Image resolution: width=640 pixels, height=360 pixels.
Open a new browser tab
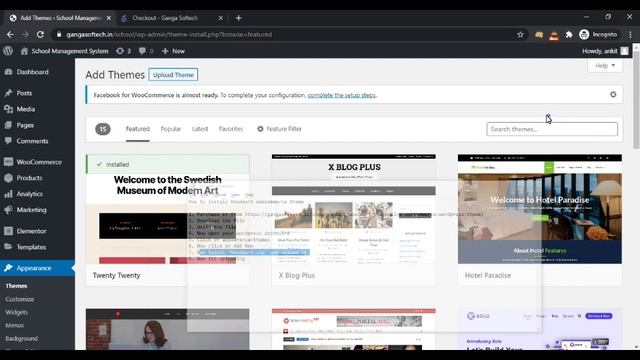pos(238,18)
